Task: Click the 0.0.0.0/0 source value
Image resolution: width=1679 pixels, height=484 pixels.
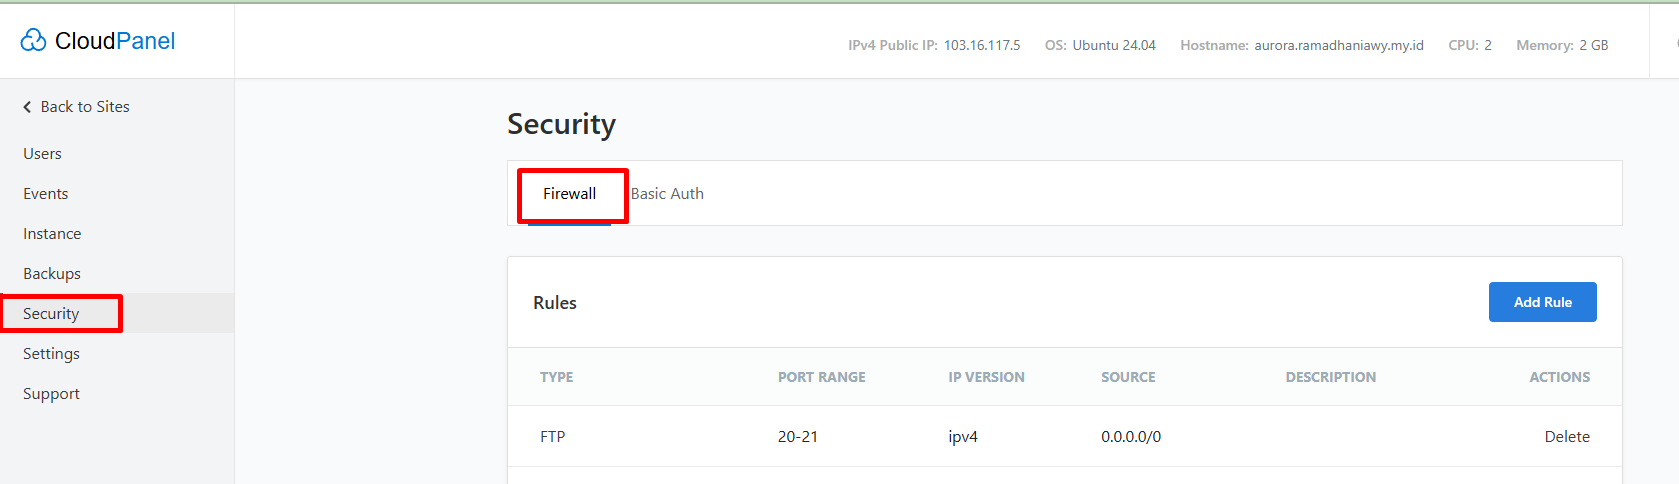Action: tap(1131, 437)
